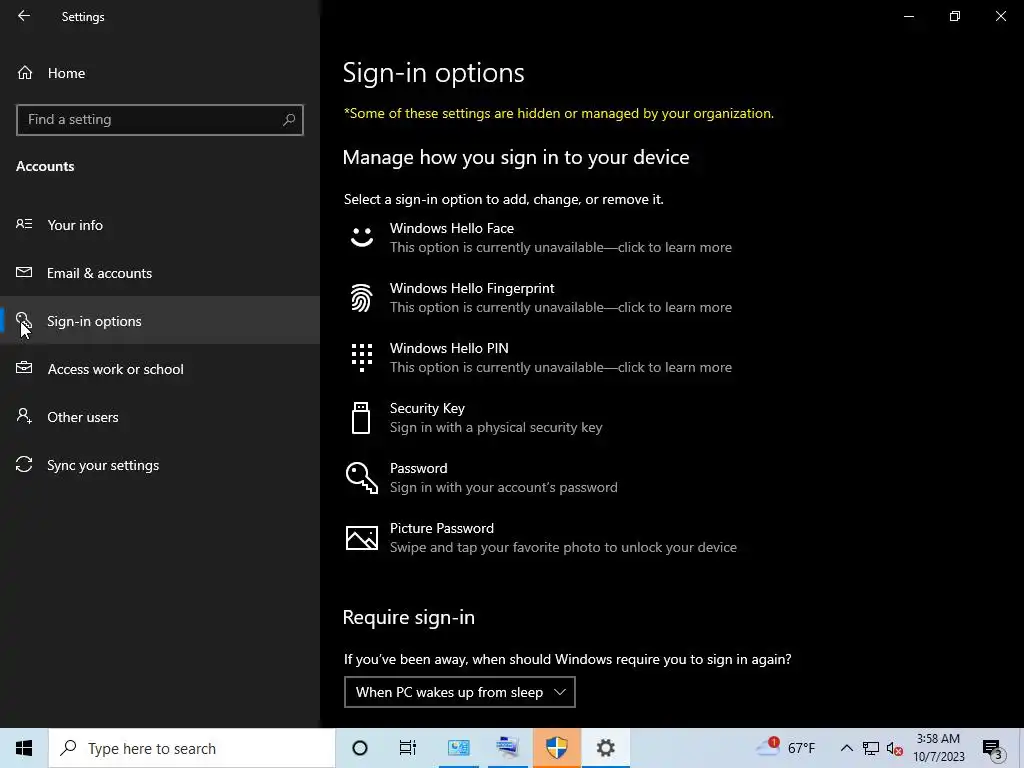Minimize the Settings window

click(909, 16)
